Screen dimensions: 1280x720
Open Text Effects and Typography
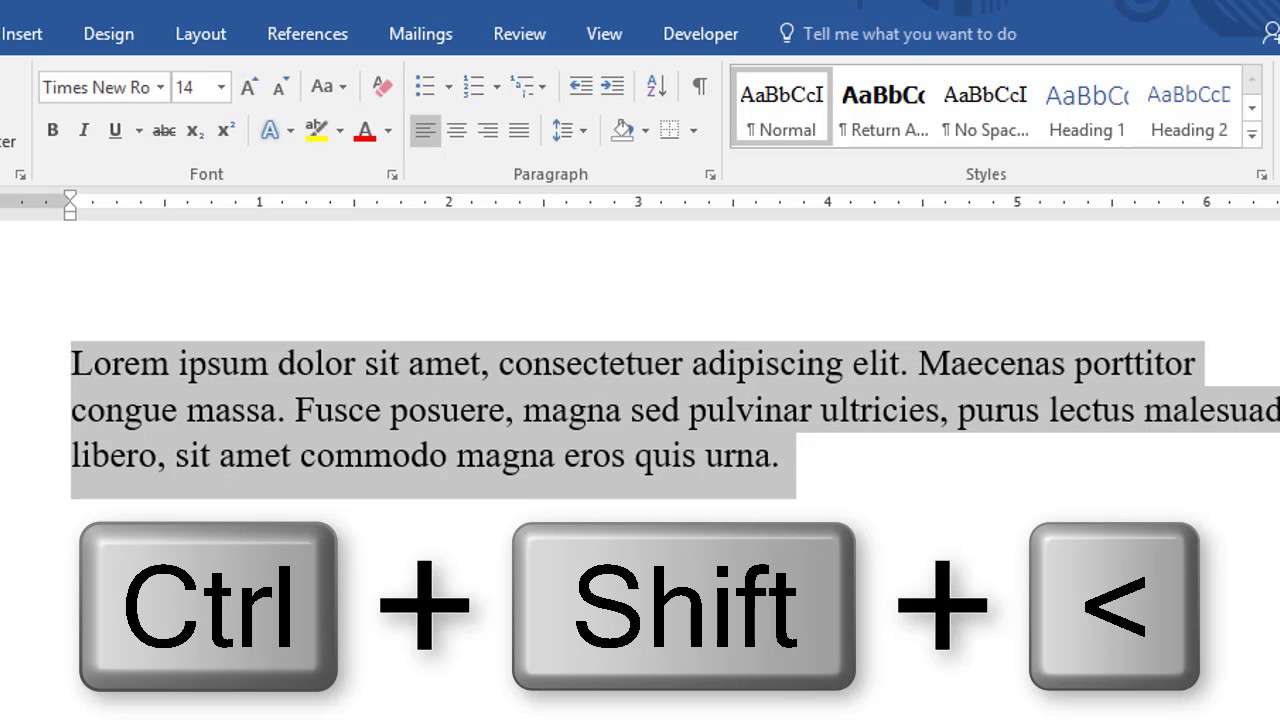(x=270, y=131)
